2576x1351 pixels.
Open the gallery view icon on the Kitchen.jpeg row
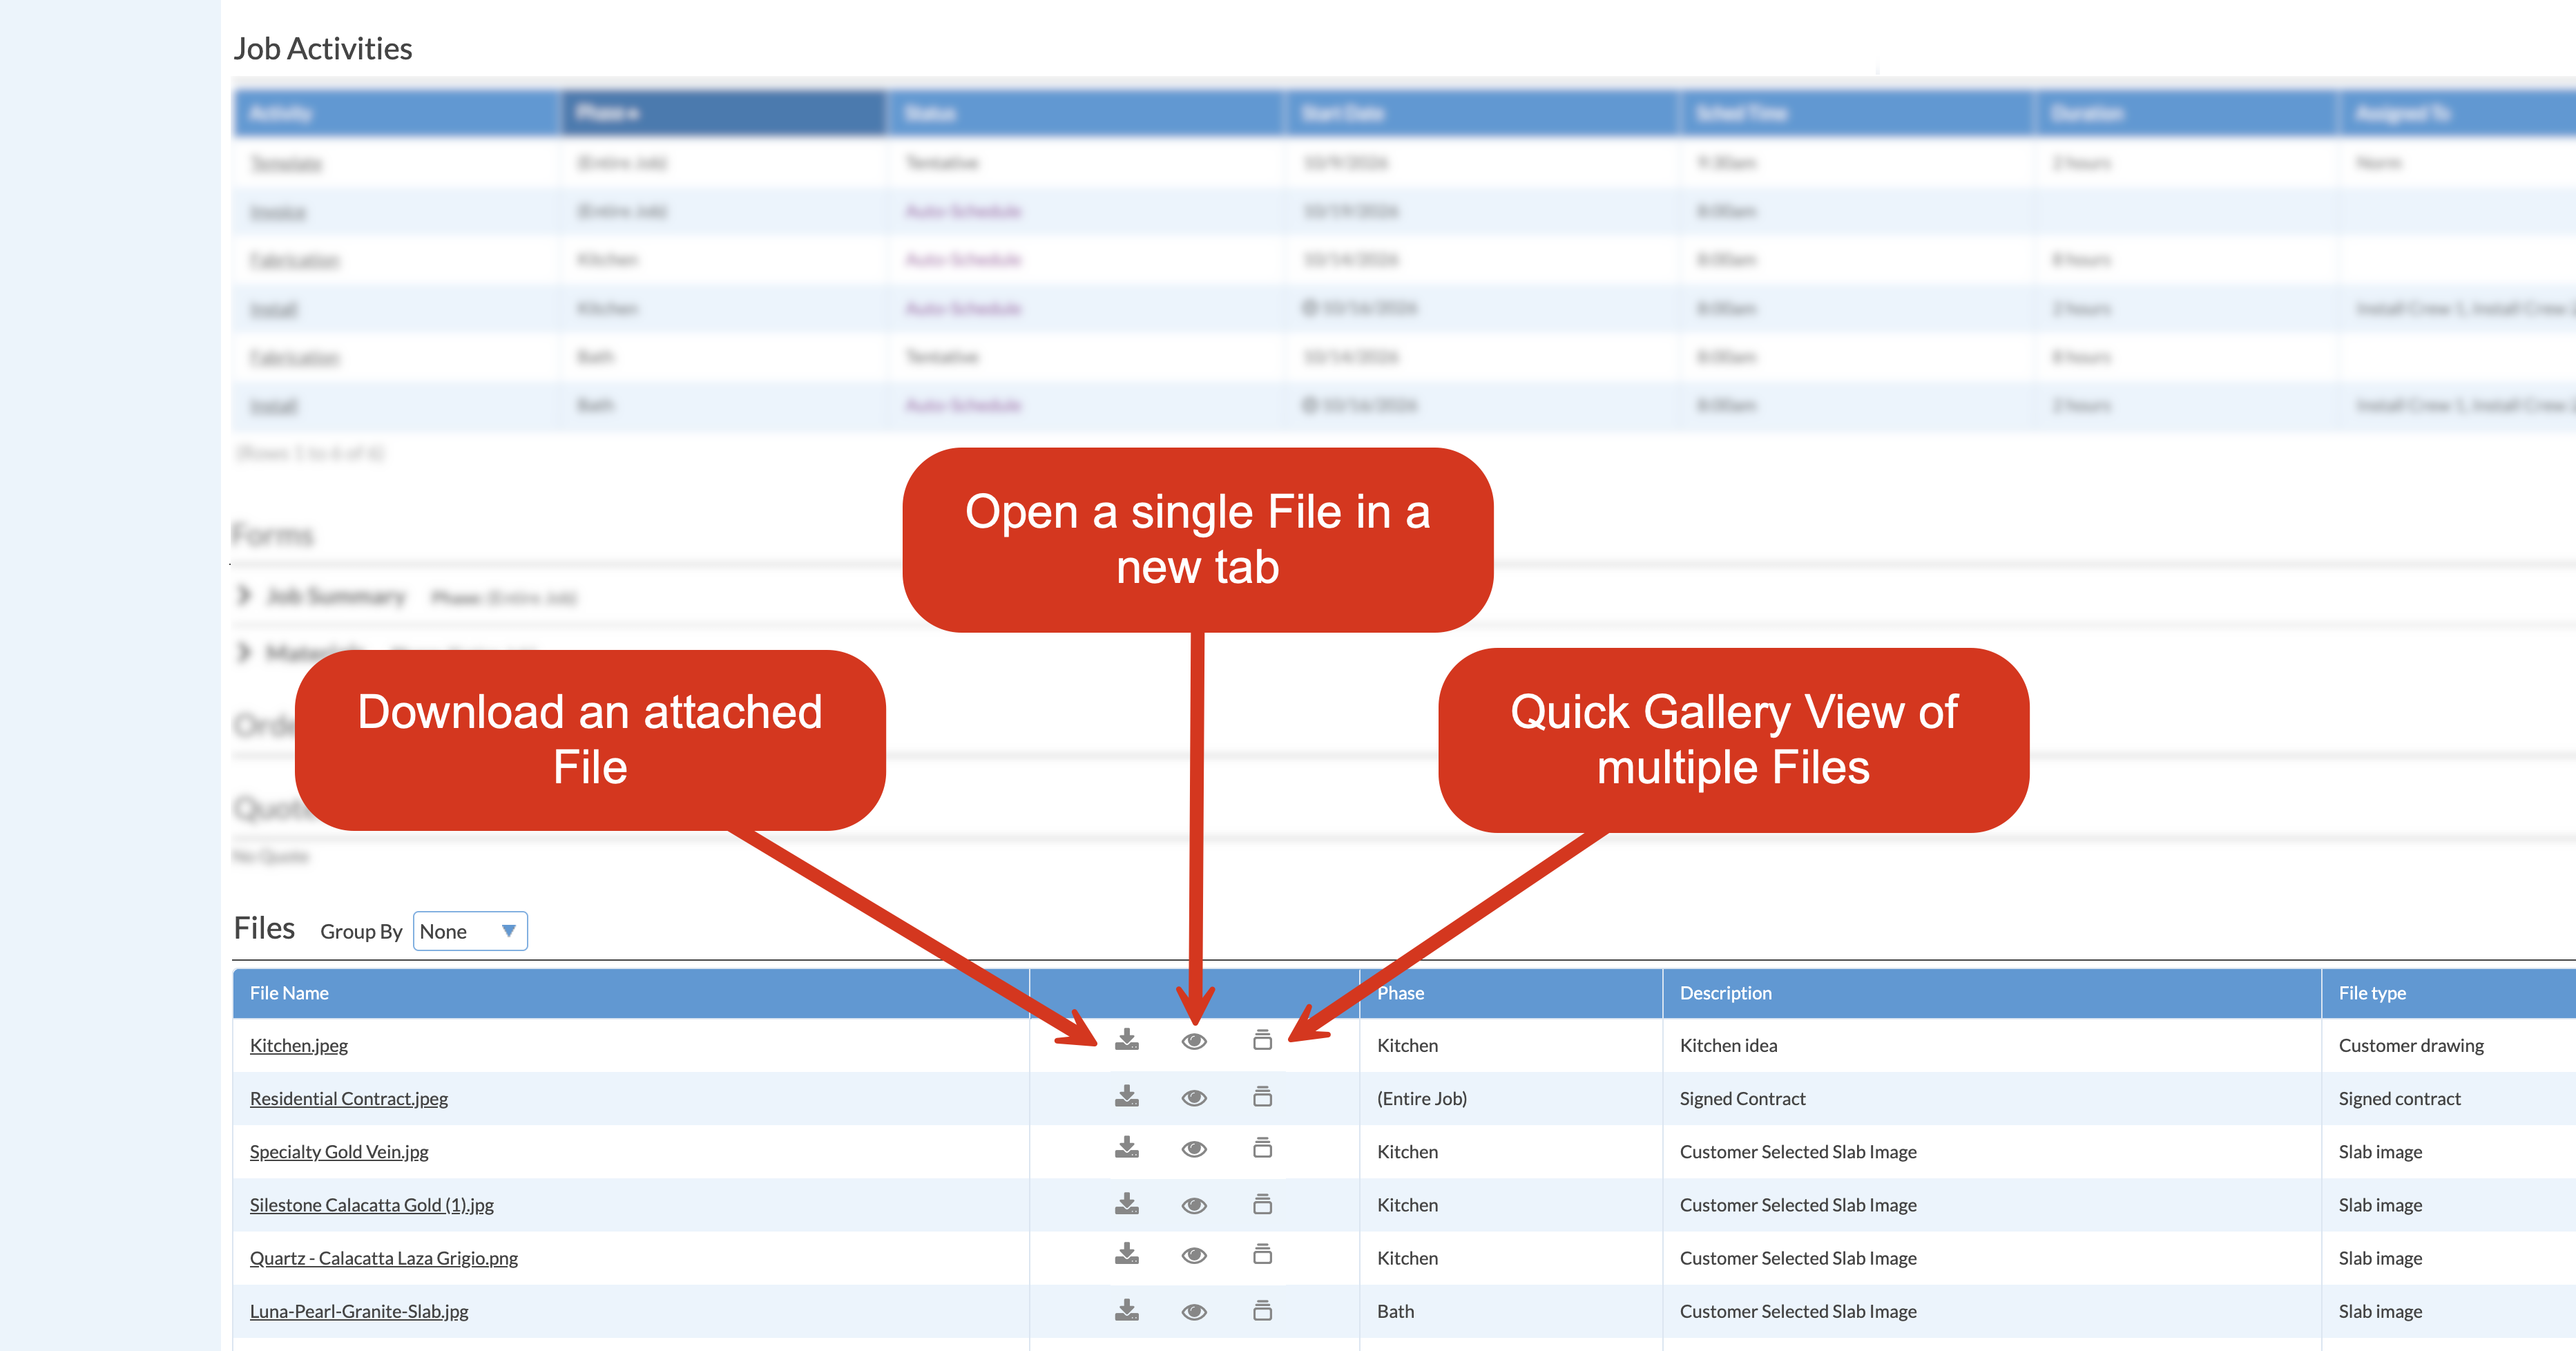point(1263,1040)
